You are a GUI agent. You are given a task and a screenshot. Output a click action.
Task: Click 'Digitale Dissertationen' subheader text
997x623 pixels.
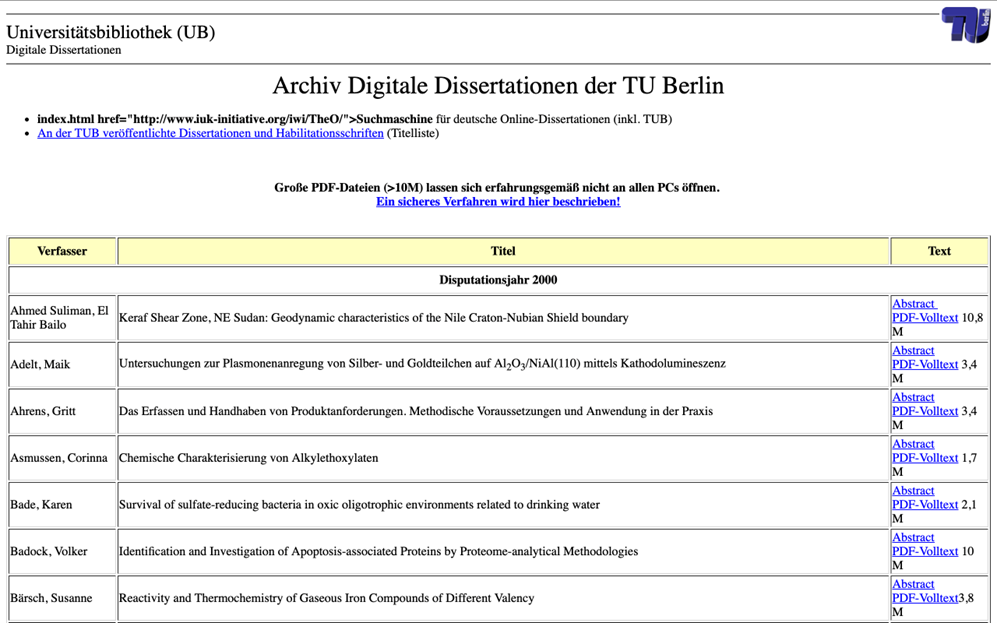[64, 50]
